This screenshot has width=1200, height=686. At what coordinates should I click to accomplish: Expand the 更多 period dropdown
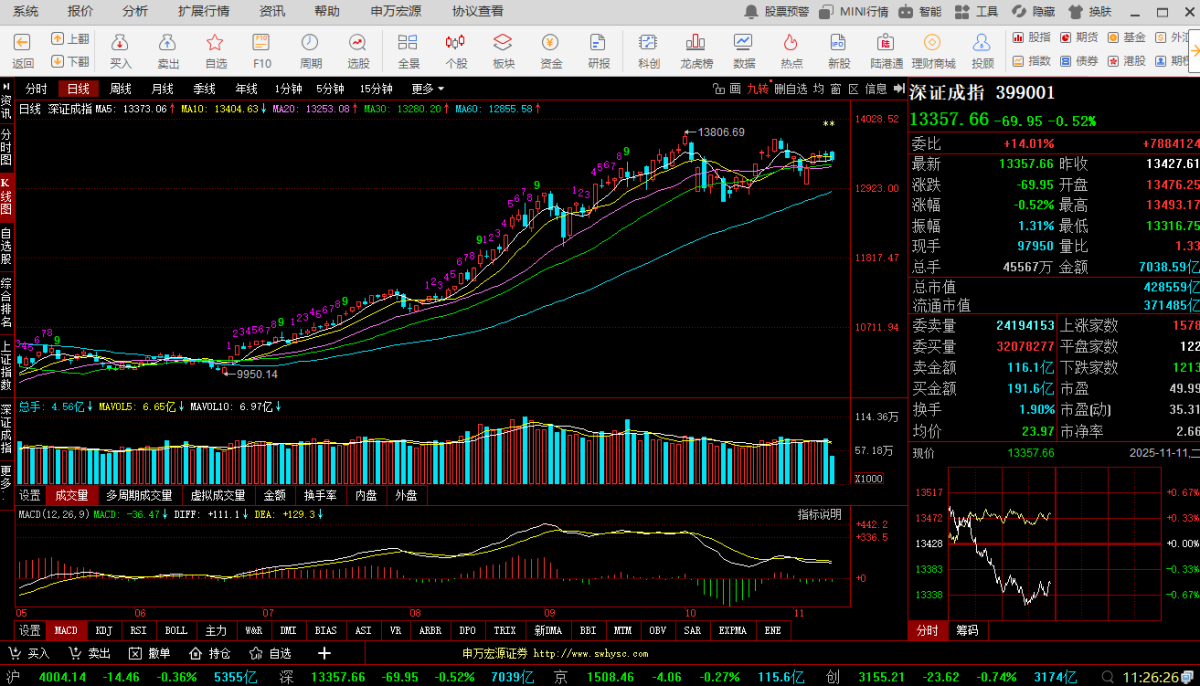pos(428,89)
